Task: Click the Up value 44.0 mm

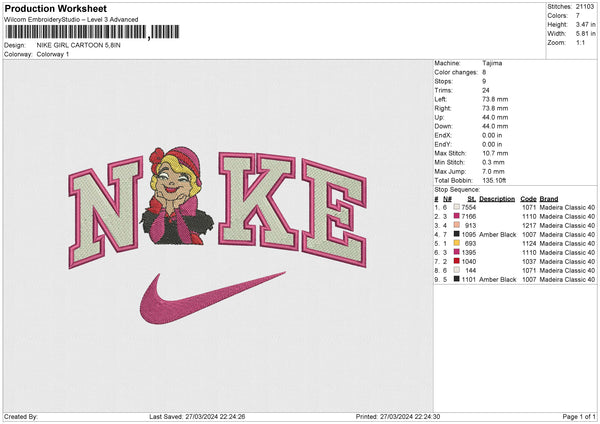Action: pyautogui.click(x=495, y=117)
